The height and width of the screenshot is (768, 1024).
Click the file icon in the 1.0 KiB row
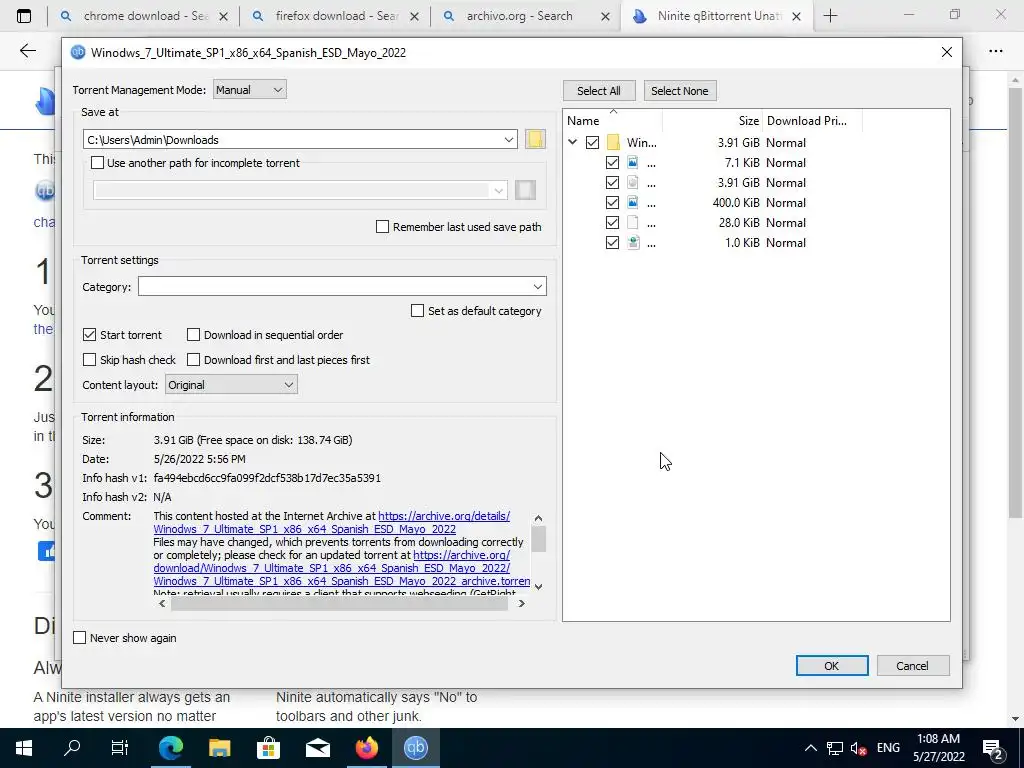point(632,242)
